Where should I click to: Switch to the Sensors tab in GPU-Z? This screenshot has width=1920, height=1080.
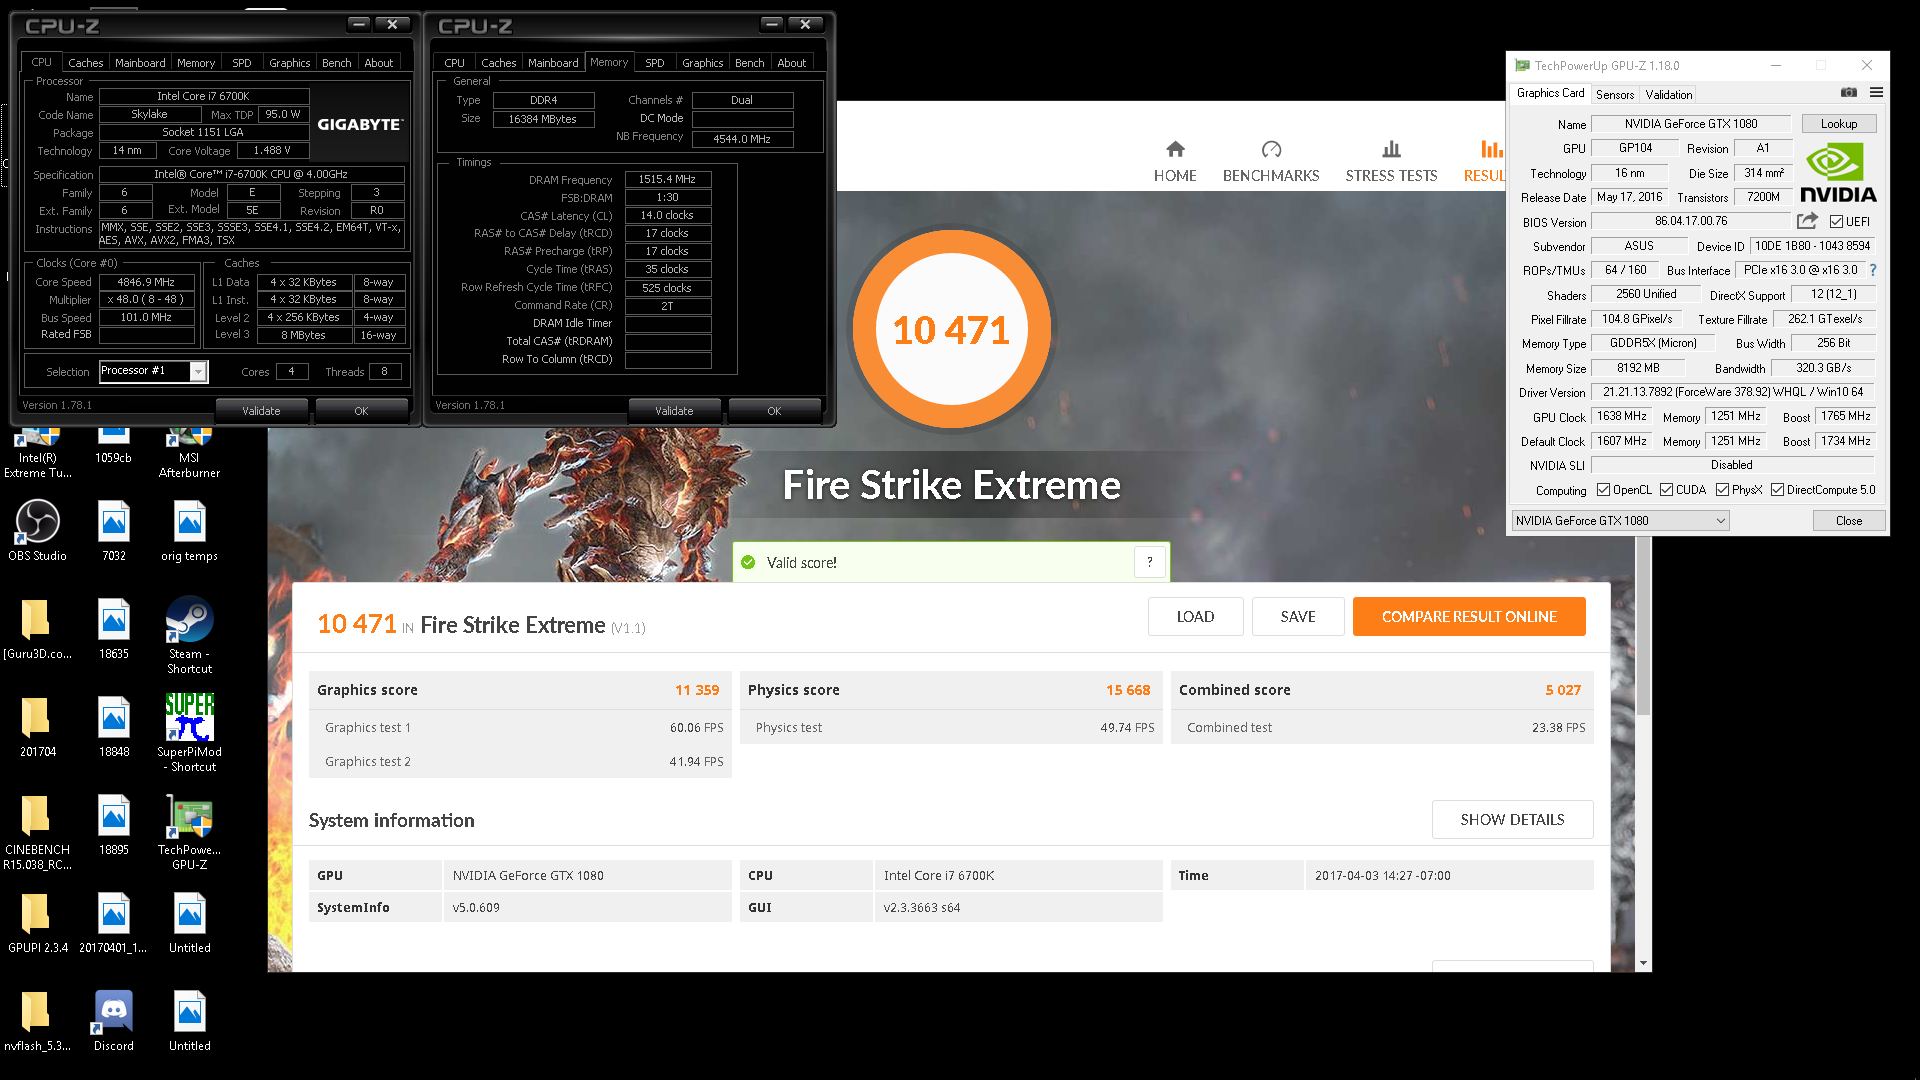pyautogui.click(x=1615, y=94)
